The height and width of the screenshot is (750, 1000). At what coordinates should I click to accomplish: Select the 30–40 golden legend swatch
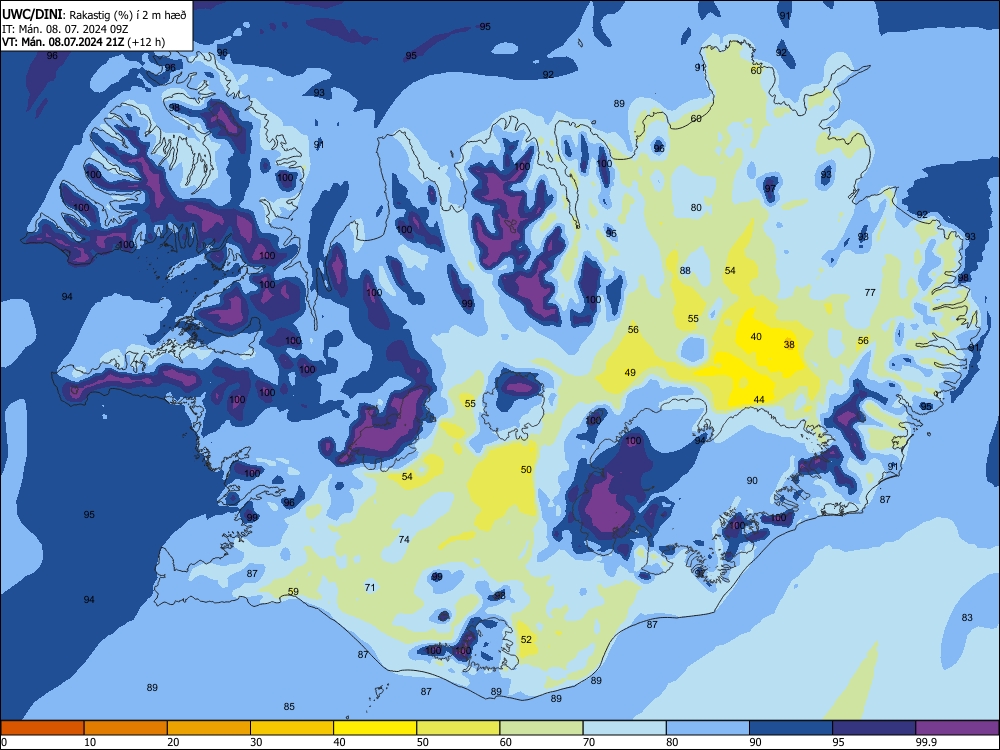click(292, 728)
